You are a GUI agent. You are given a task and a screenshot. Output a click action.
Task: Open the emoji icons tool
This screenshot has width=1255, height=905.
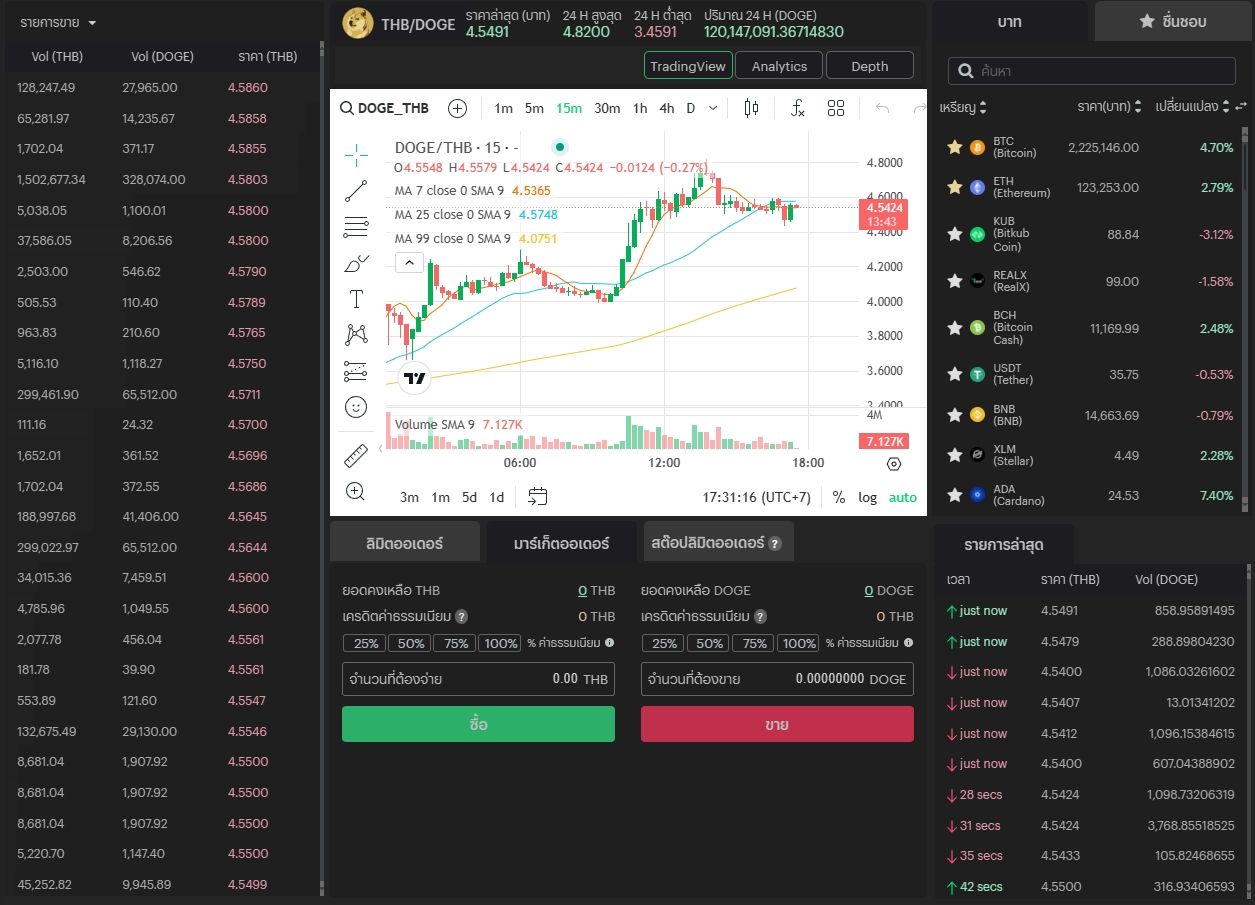(x=356, y=407)
